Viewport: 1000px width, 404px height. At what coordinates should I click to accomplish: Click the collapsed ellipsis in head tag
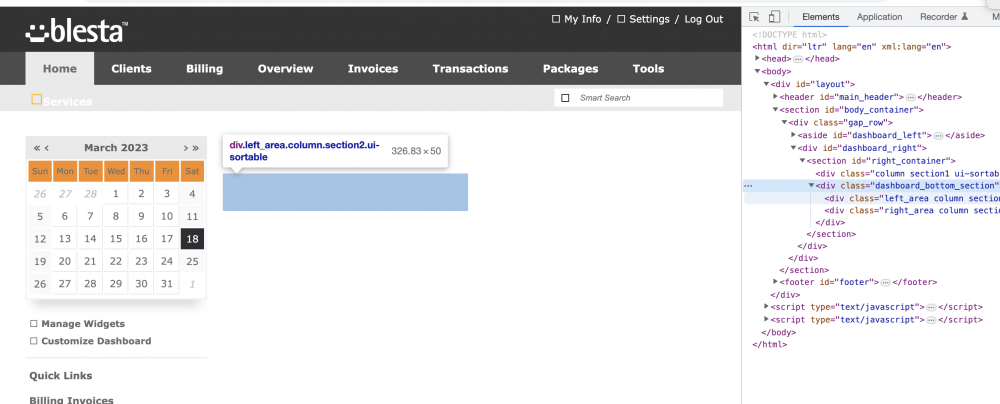(x=797, y=59)
